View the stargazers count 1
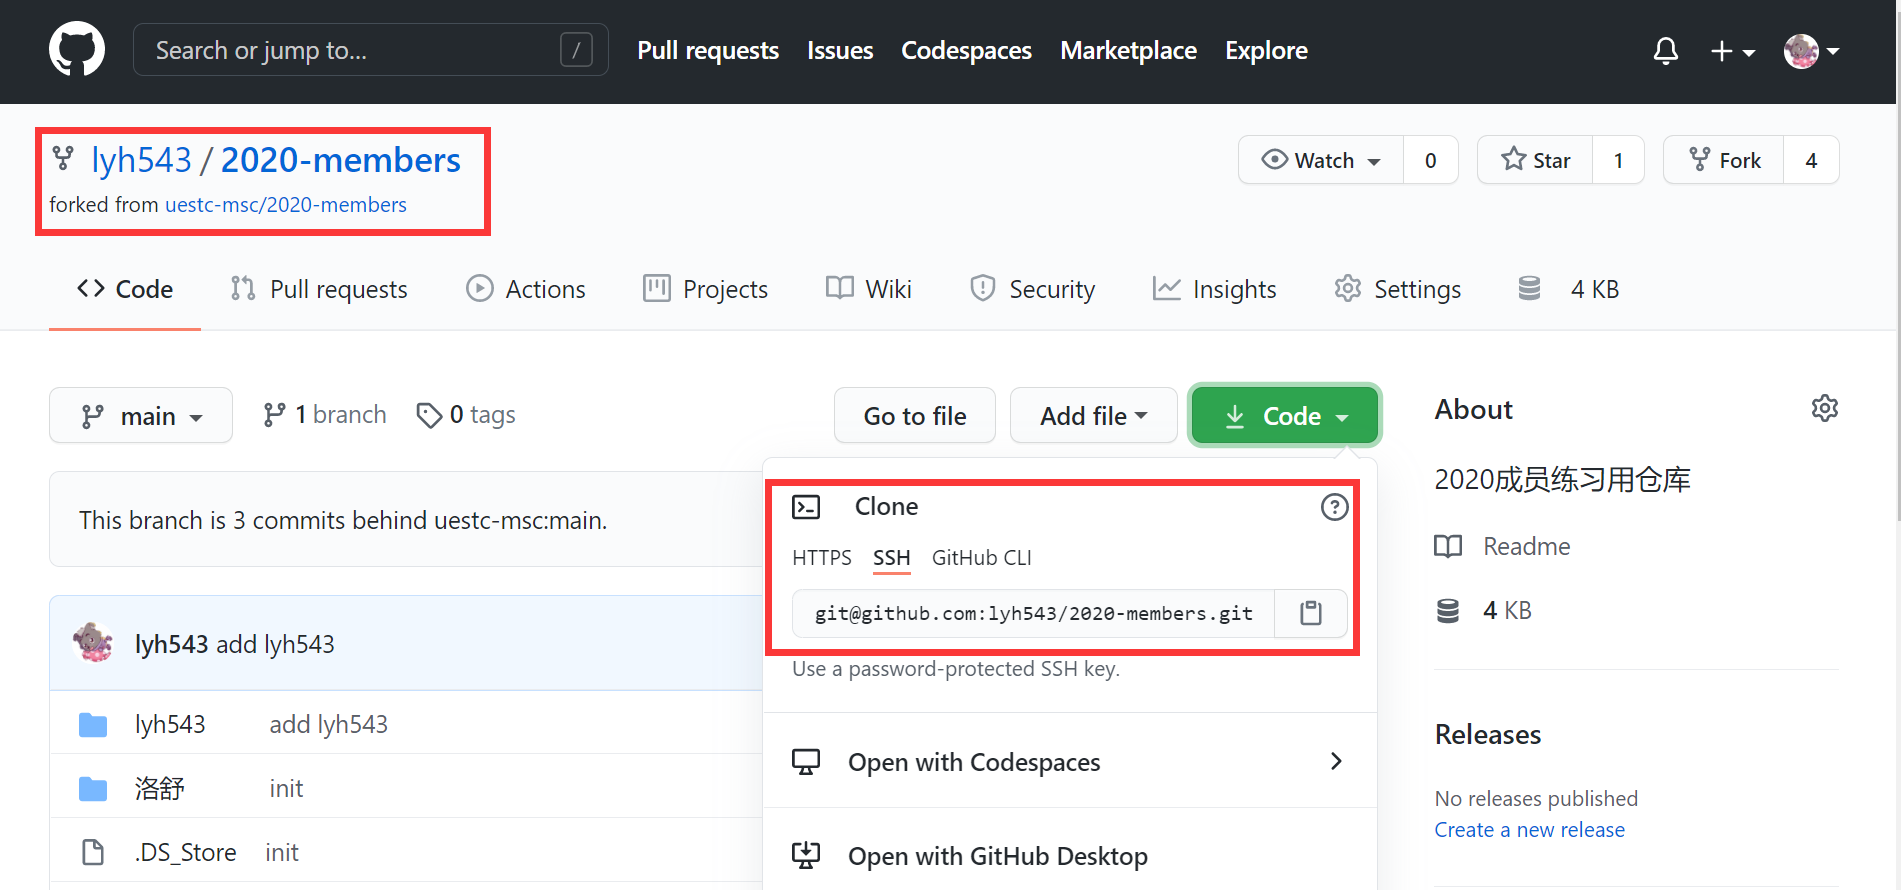 coord(1618,160)
